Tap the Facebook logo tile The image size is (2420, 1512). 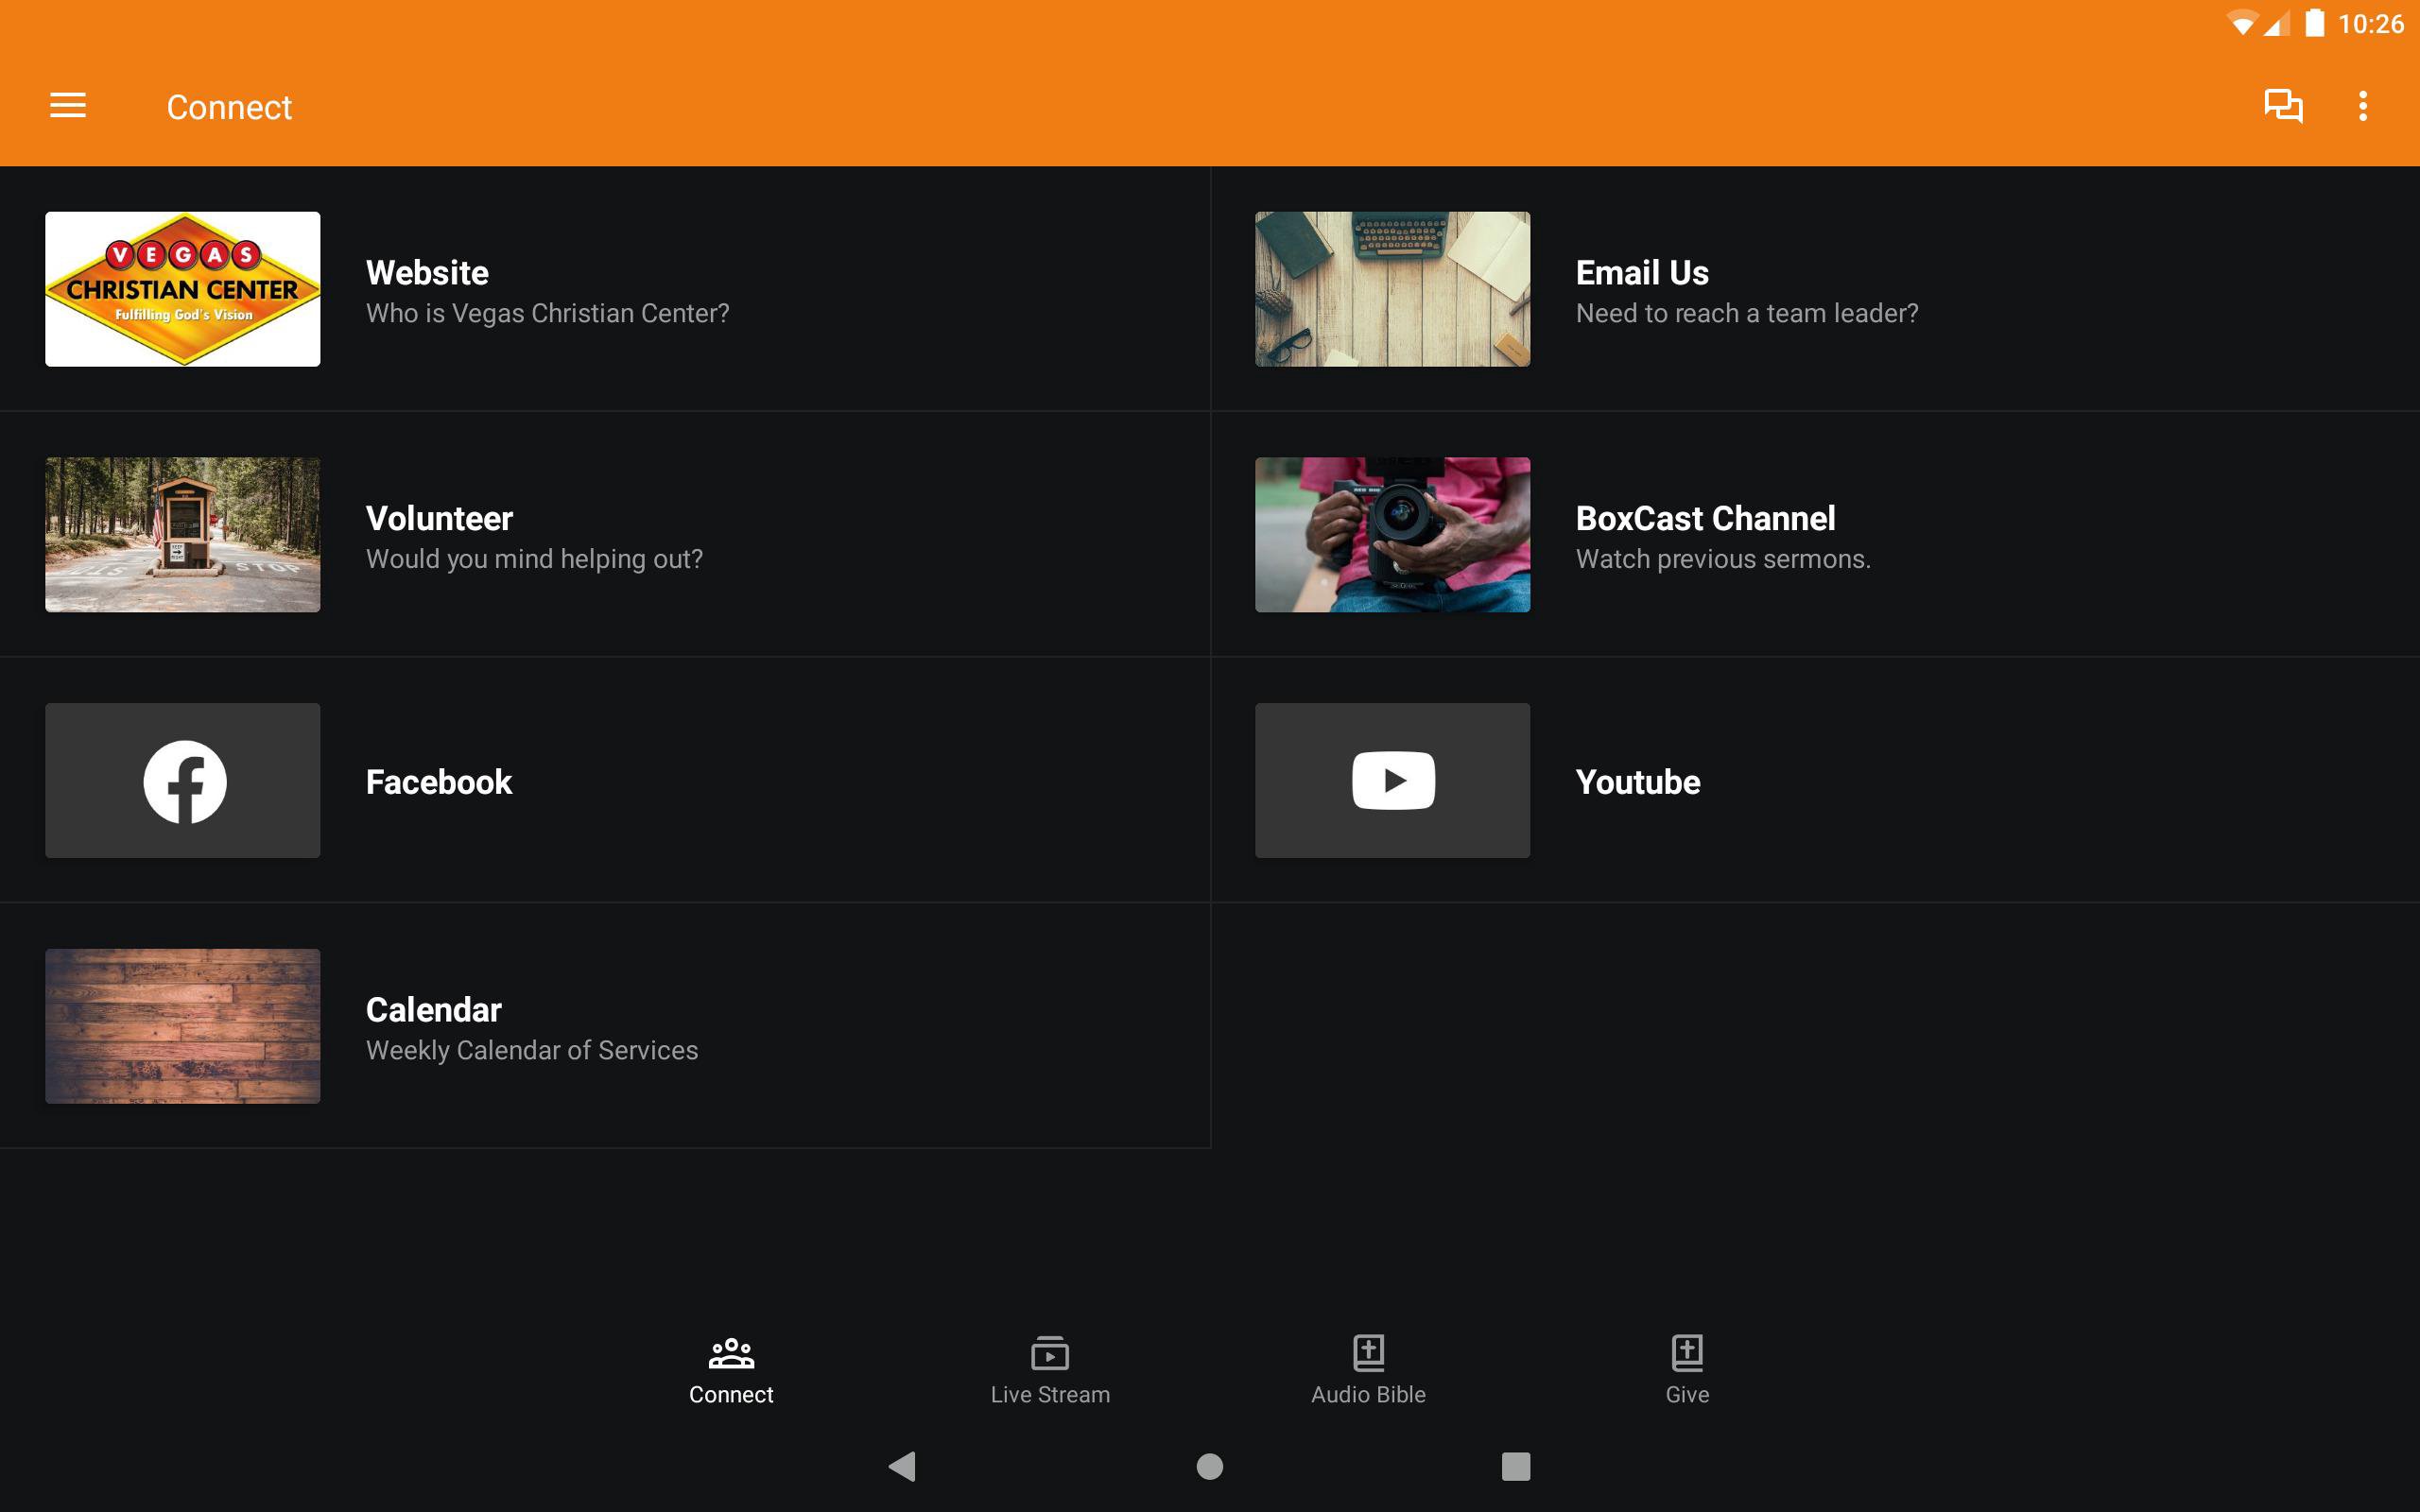tap(183, 781)
